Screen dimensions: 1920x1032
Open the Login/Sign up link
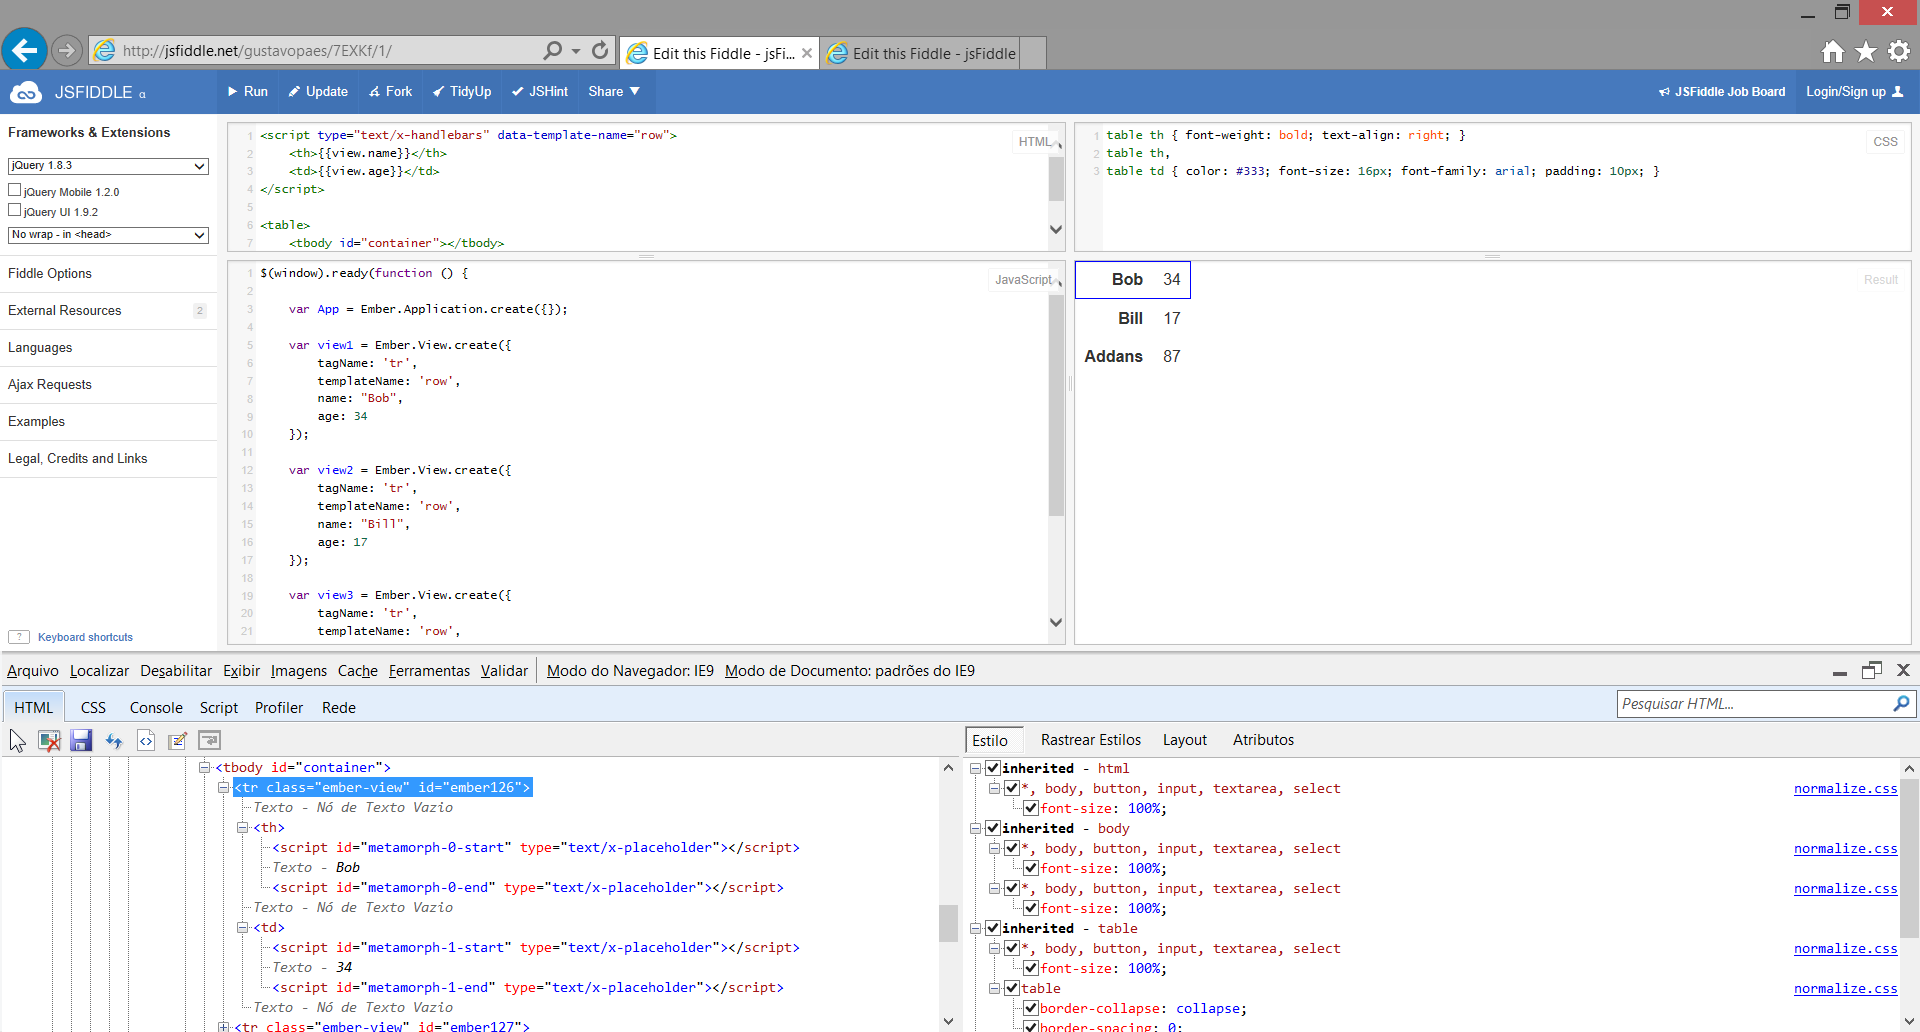(x=1855, y=92)
